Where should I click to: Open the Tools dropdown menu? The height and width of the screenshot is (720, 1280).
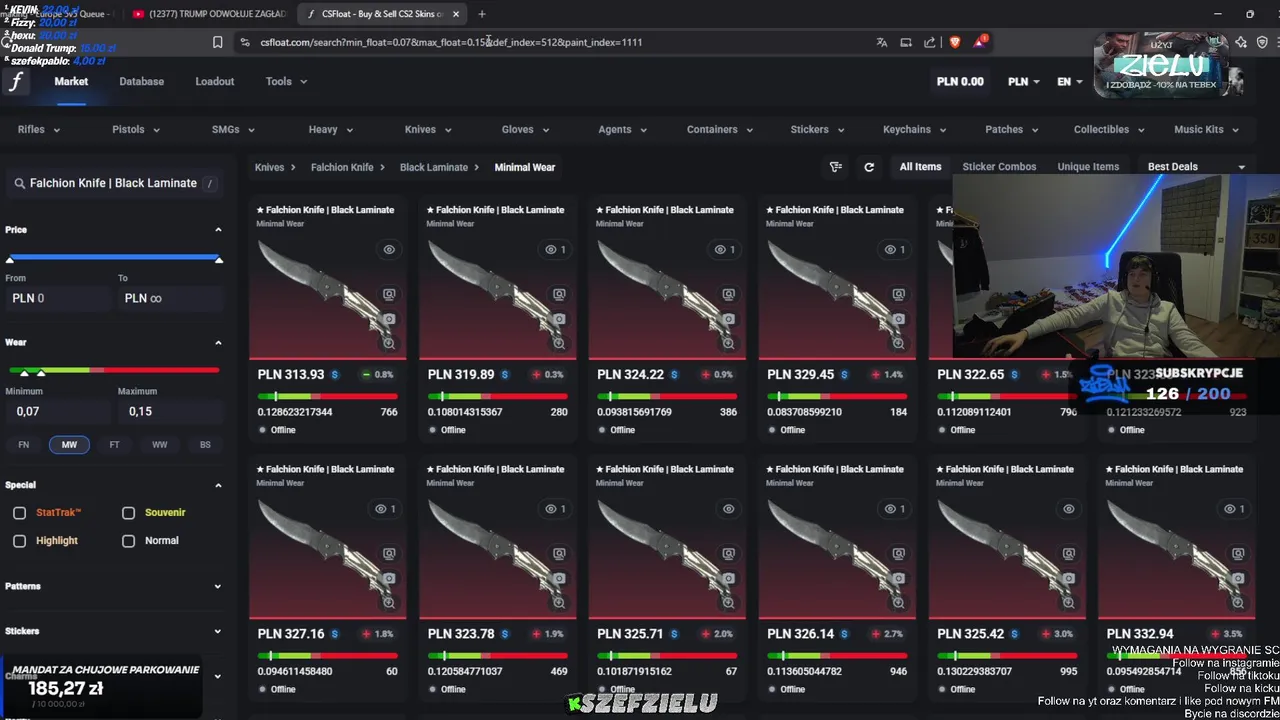click(286, 82)
